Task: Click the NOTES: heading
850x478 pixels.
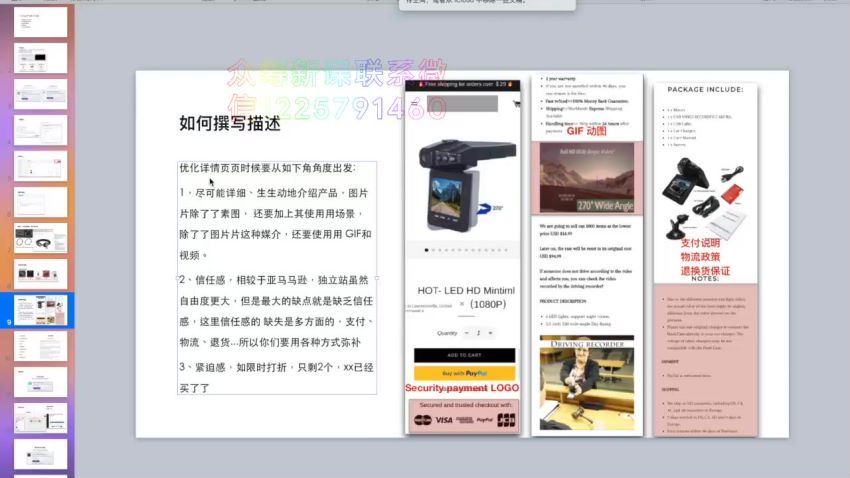Action: (705, 279)
